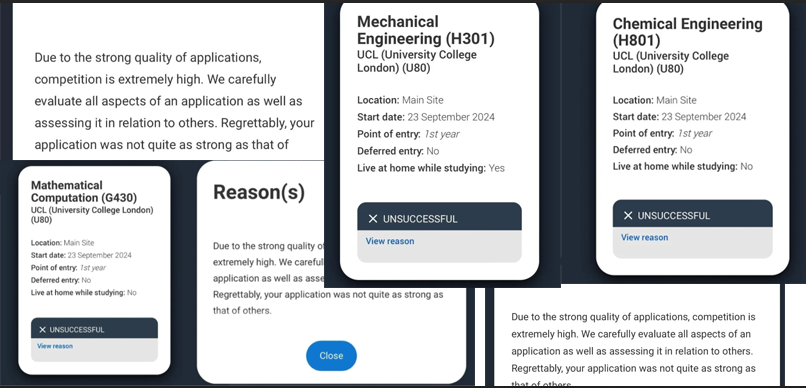Open View reason for Mathematical Computation
806x388 pixels.
coord(55,346)
